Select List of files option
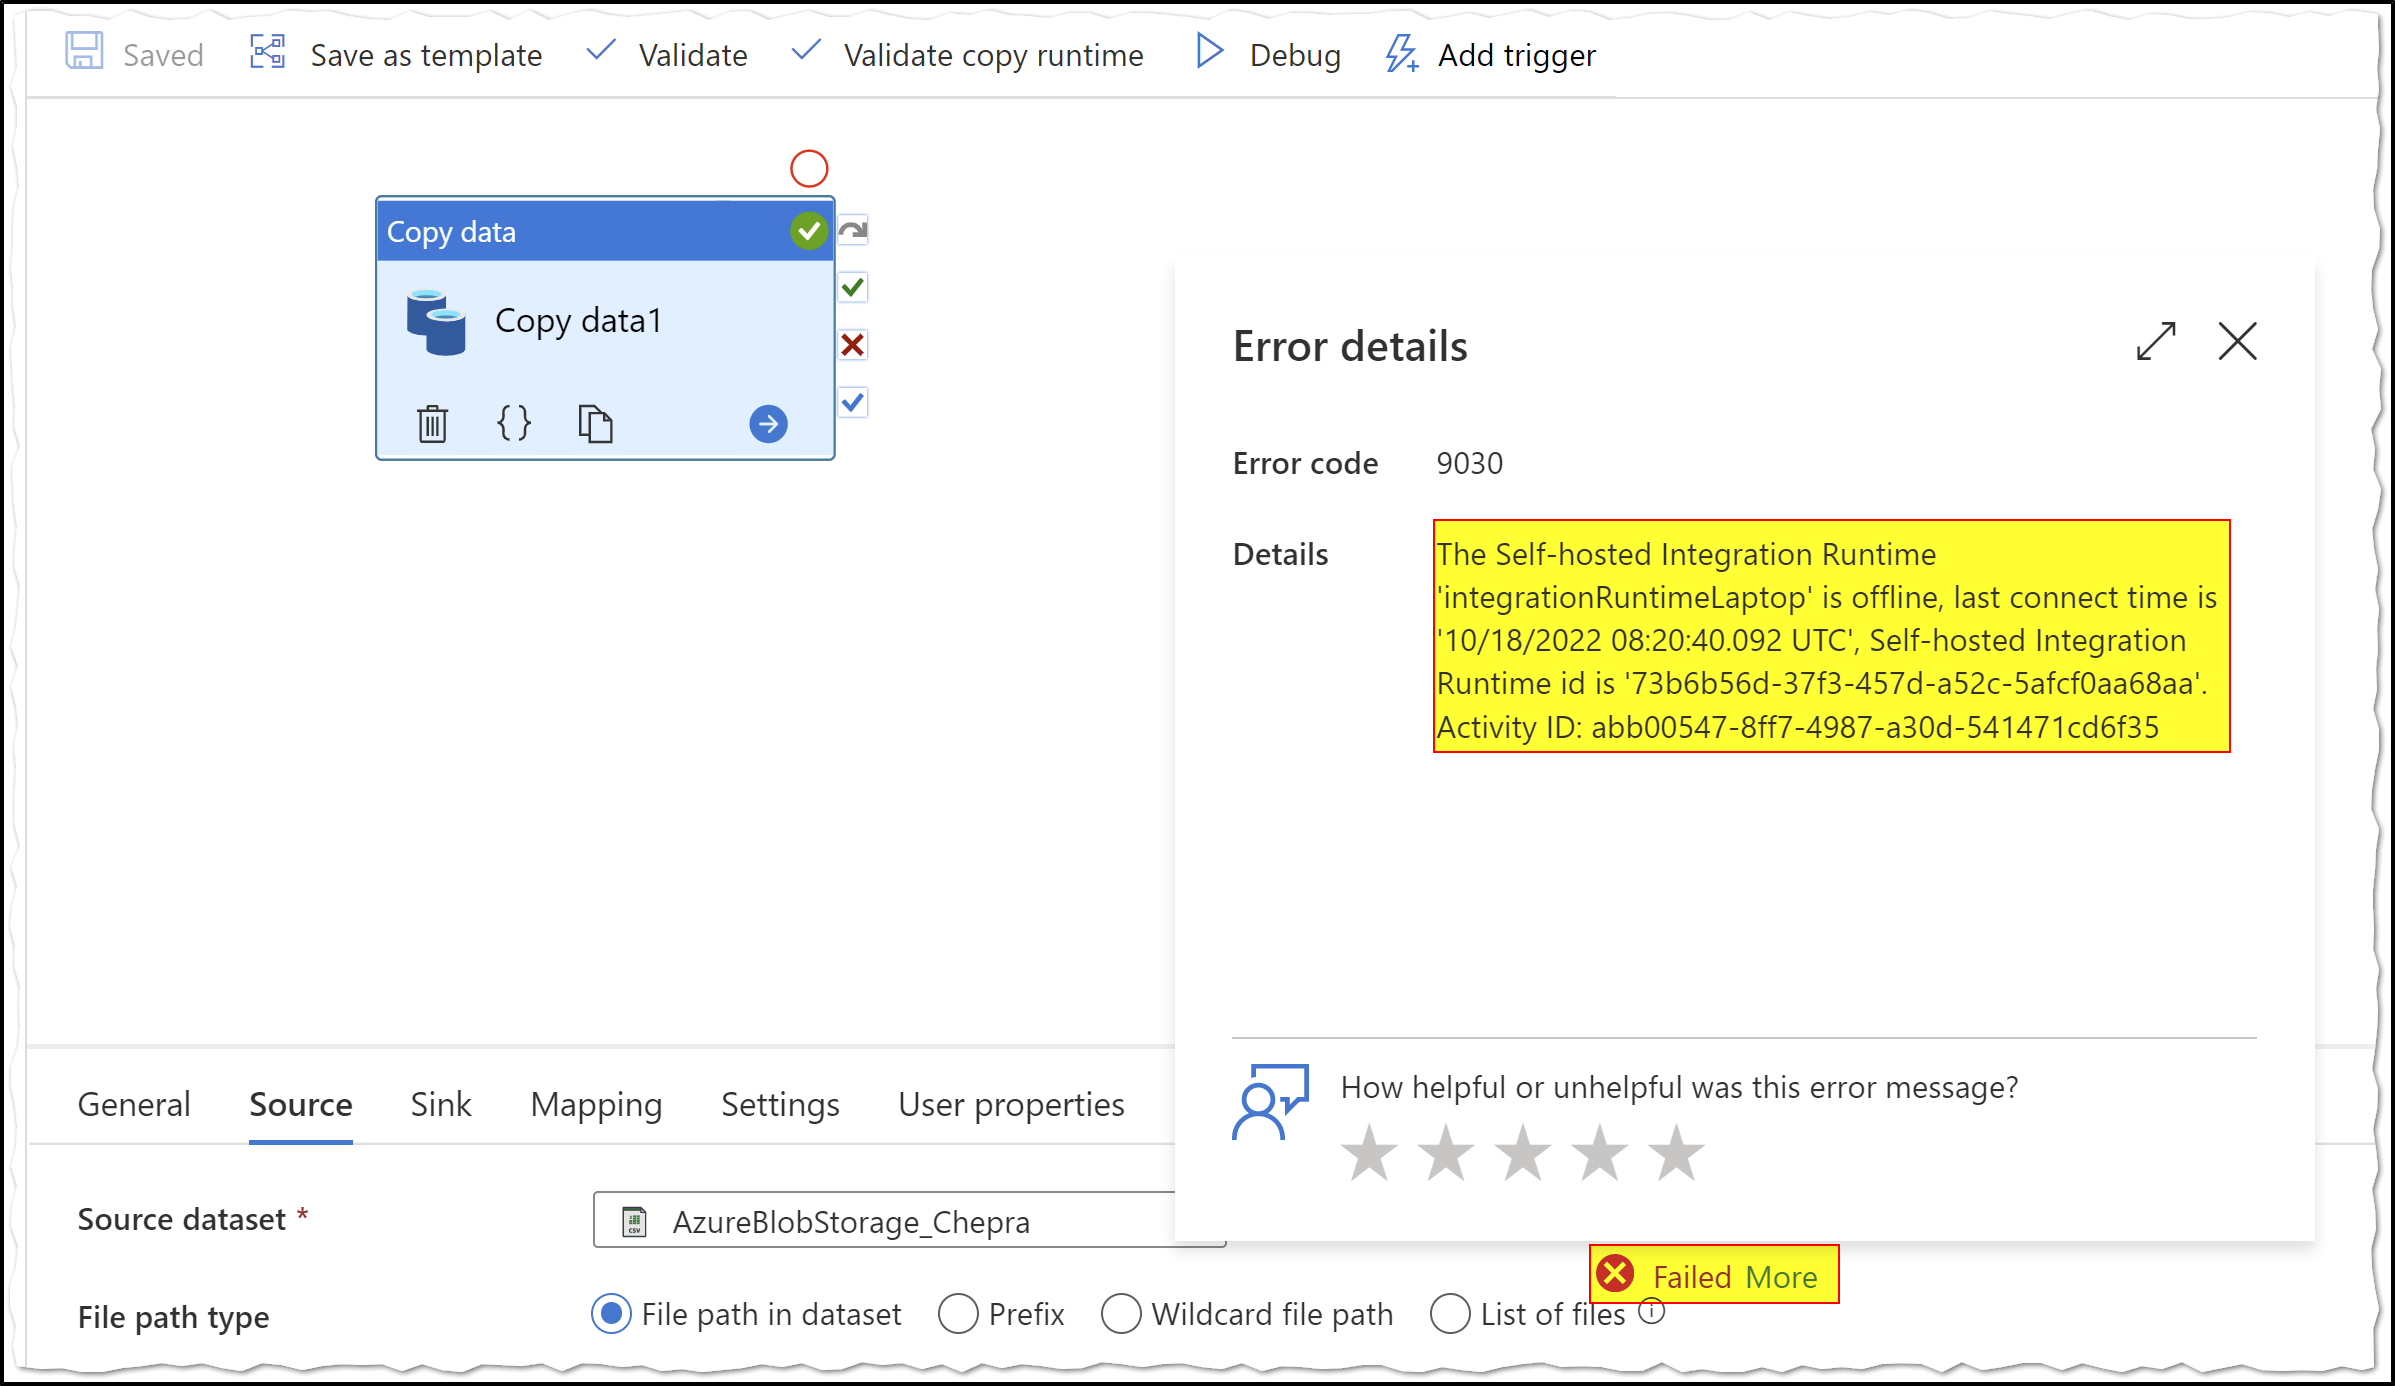 tap(1452, 1314)
